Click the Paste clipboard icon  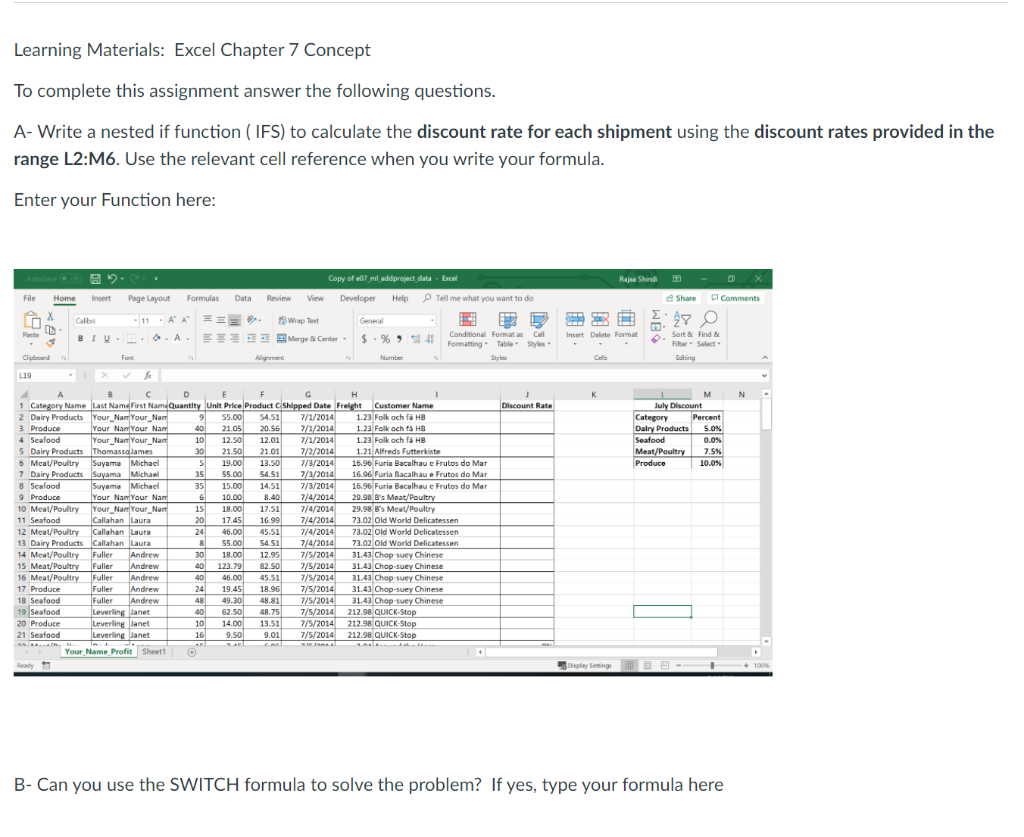point(32,319)
